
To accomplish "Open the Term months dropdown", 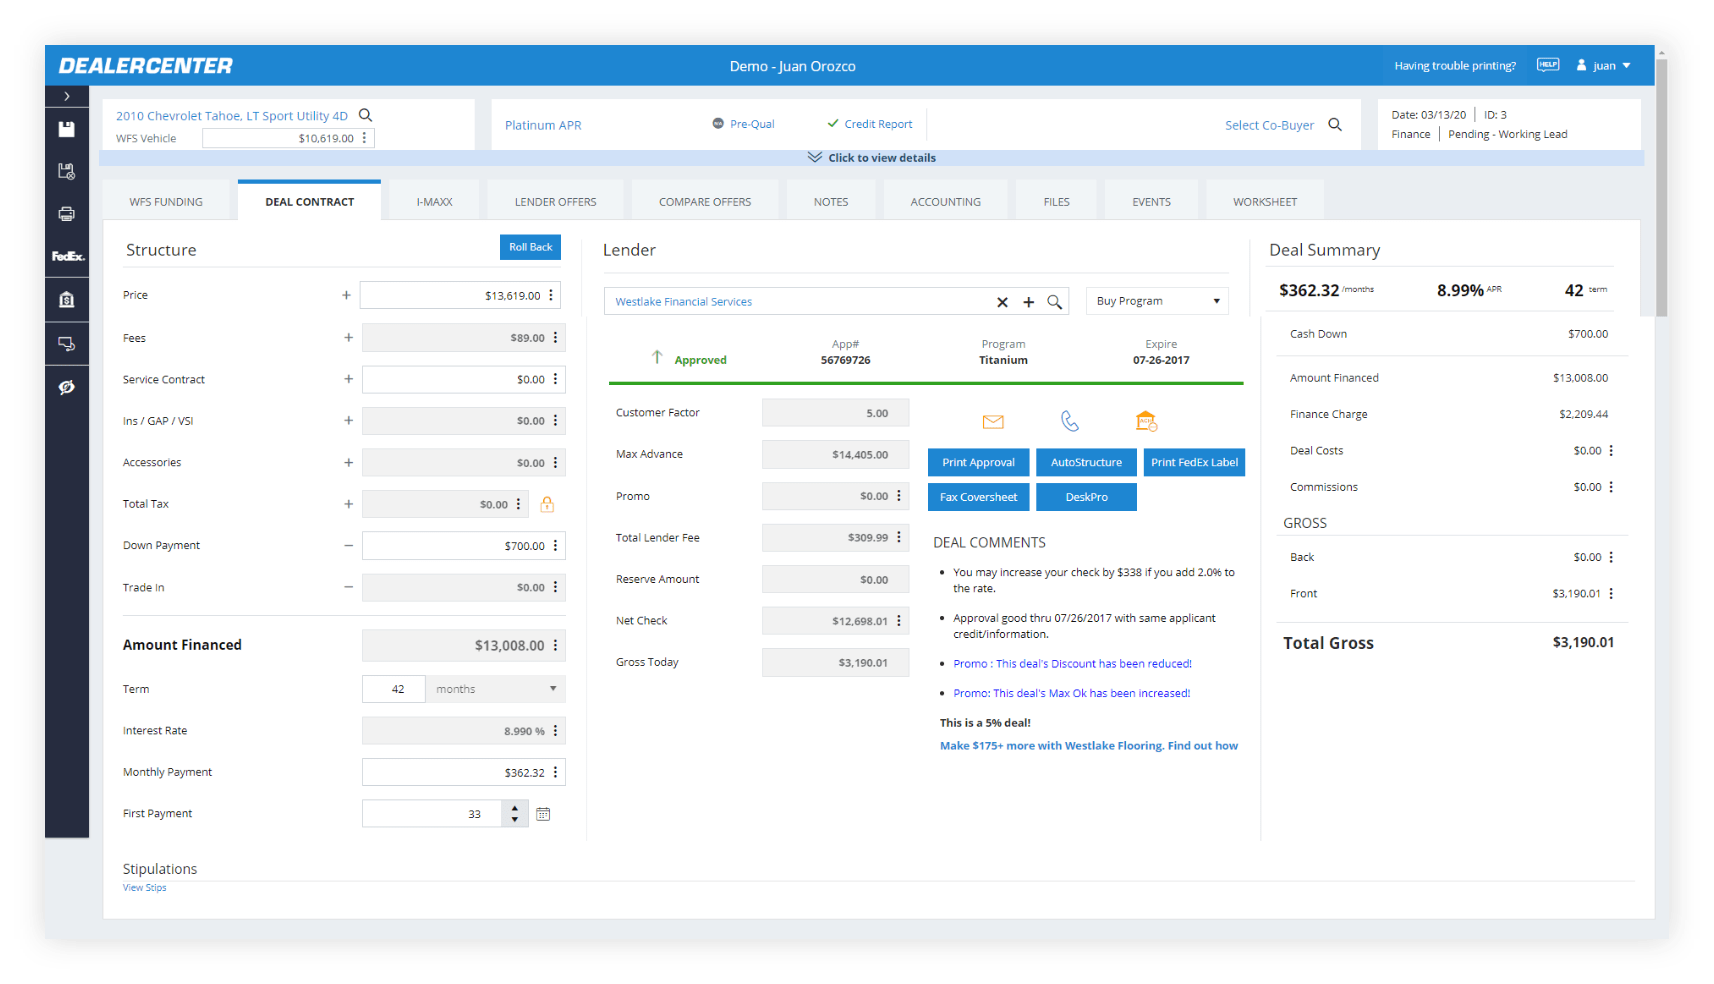I will (495, 689).
